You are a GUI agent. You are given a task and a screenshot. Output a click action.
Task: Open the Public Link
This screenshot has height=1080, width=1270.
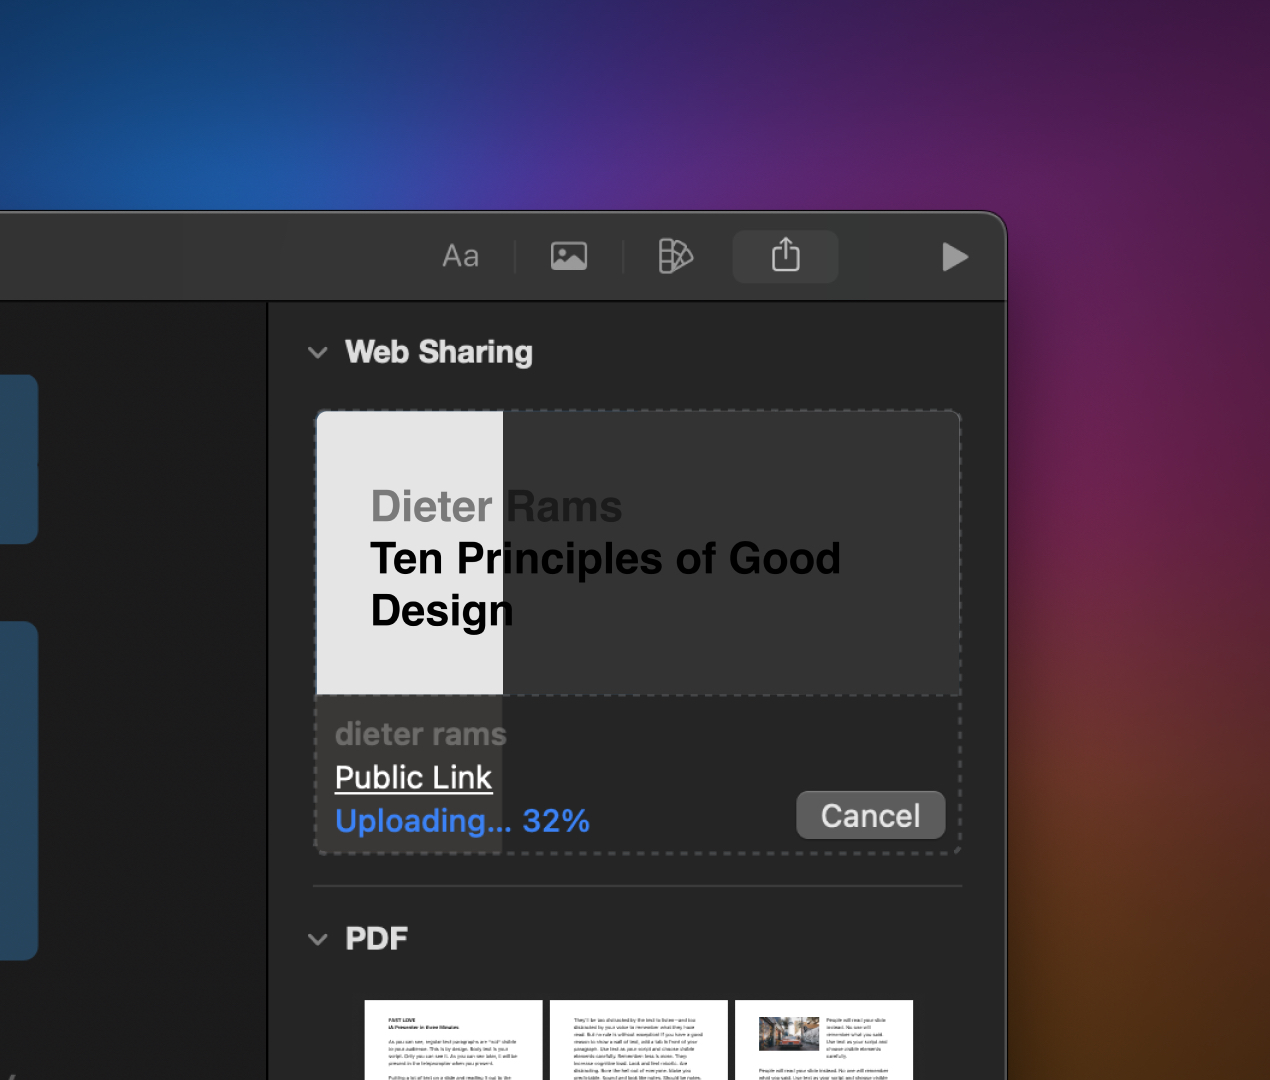(x=413, y=777)
